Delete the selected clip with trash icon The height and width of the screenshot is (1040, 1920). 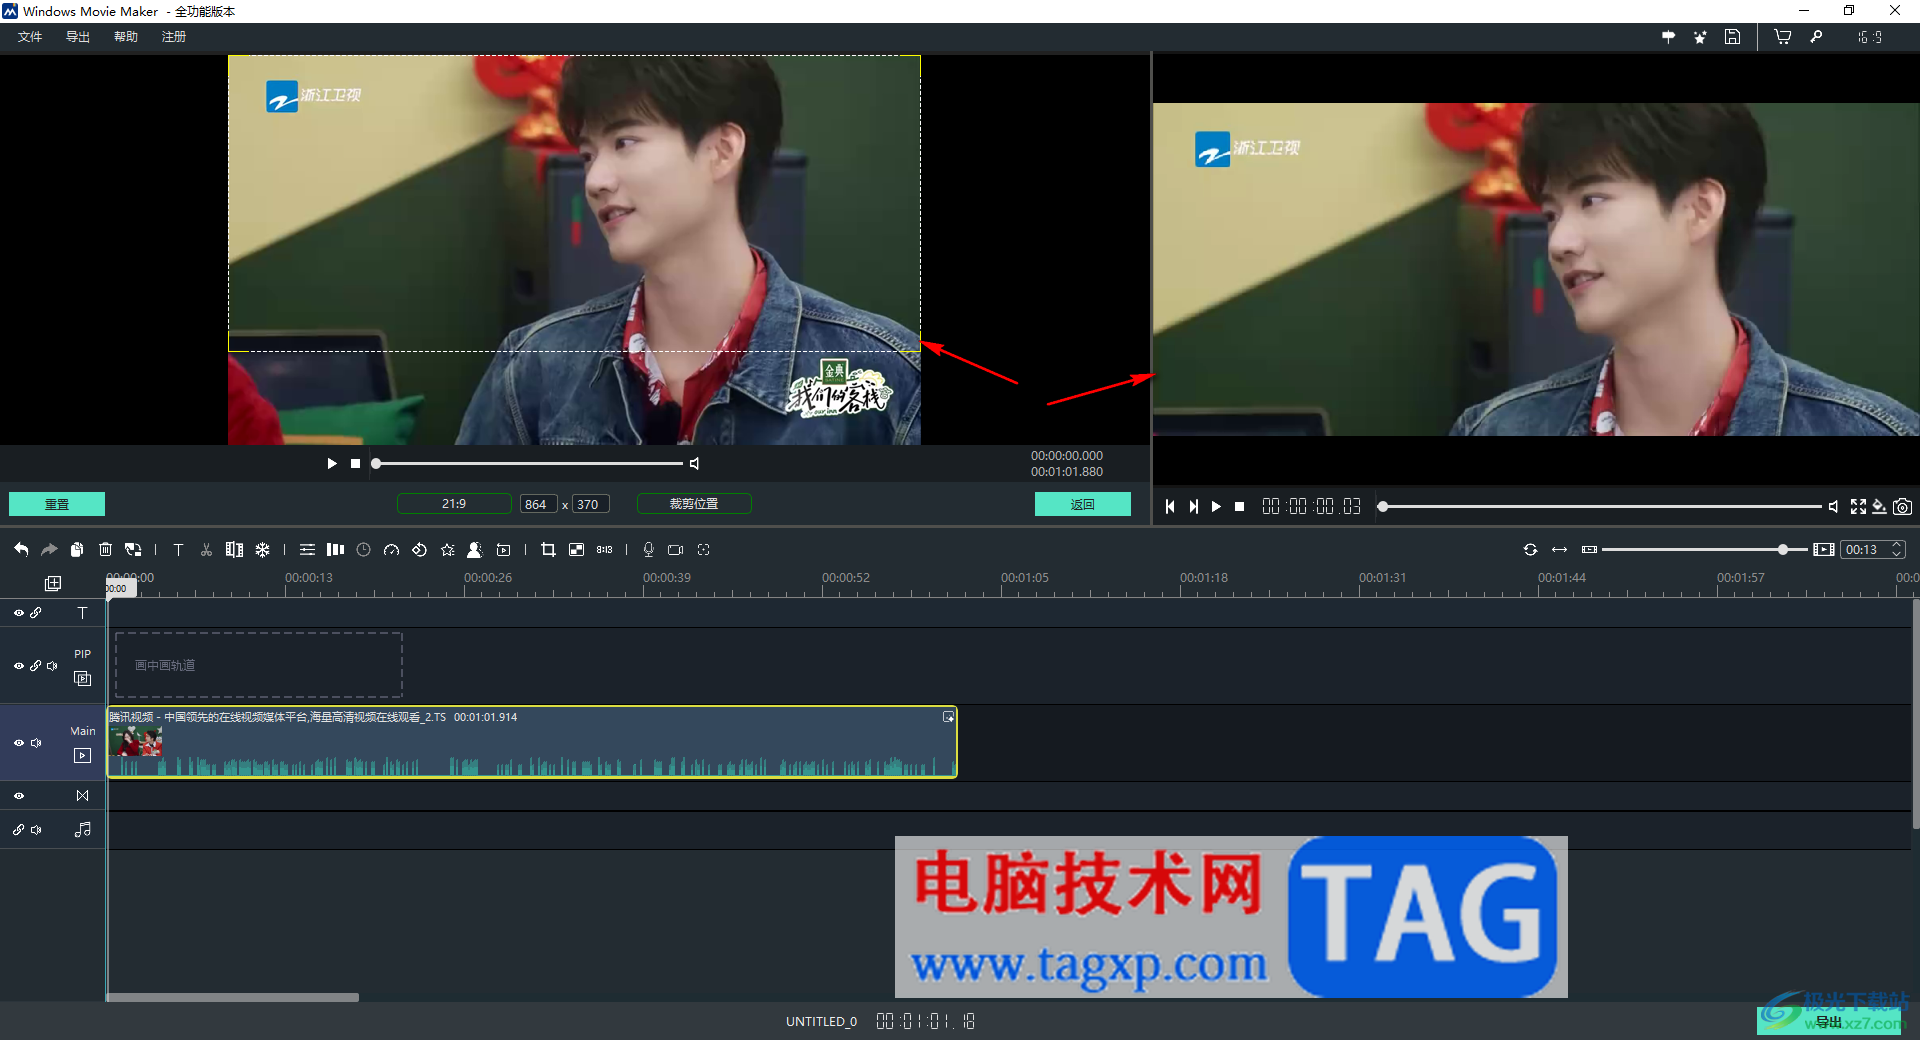tap(105, 550)
